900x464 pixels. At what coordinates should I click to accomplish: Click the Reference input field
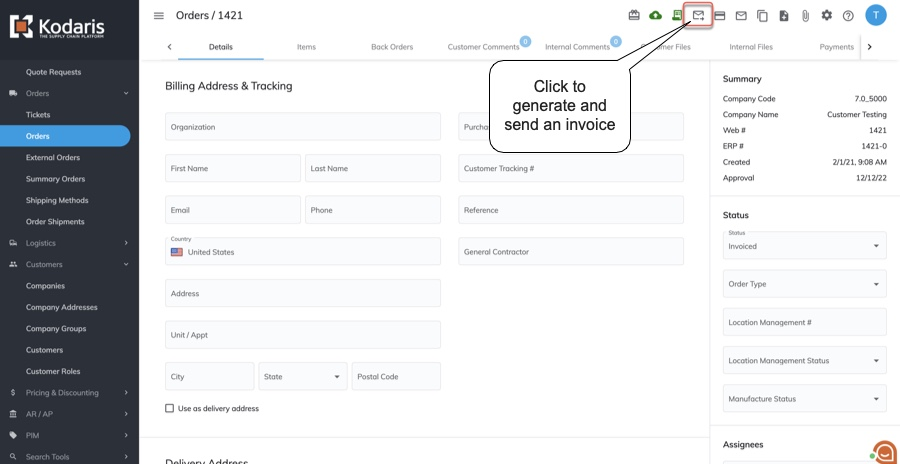click(x=571, y=210)
